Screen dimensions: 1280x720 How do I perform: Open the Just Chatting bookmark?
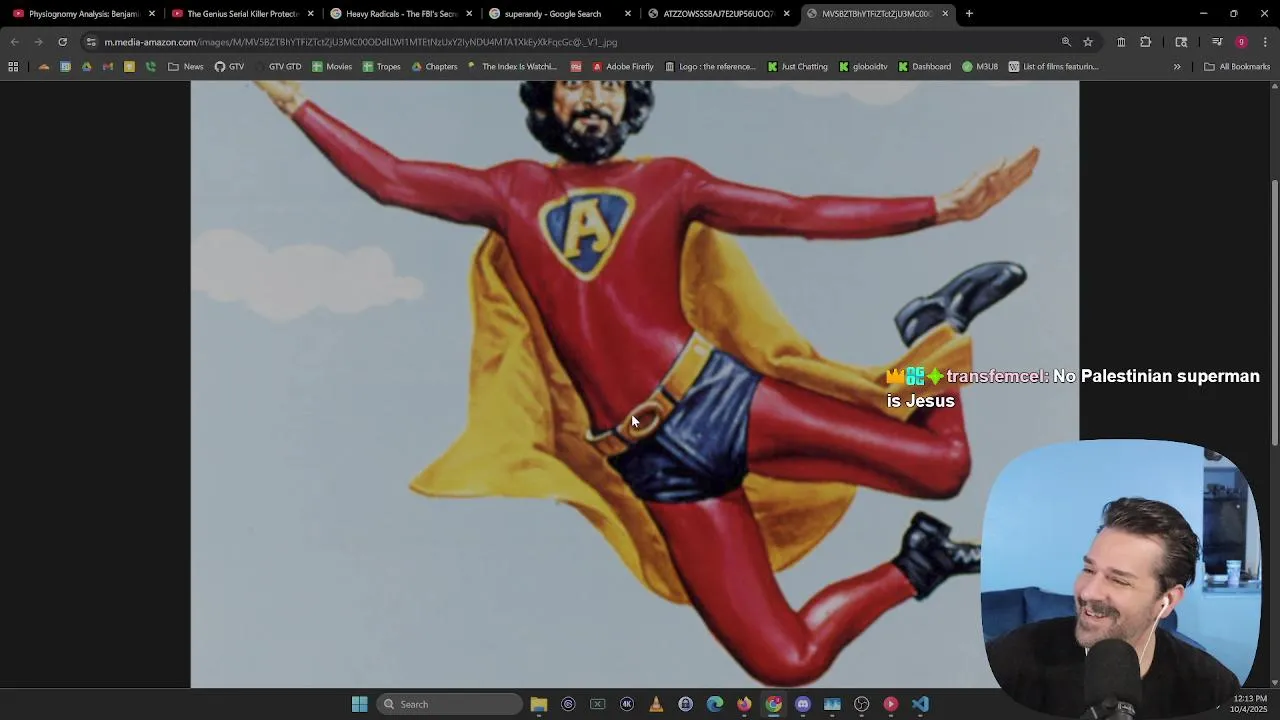click(798, 67)
